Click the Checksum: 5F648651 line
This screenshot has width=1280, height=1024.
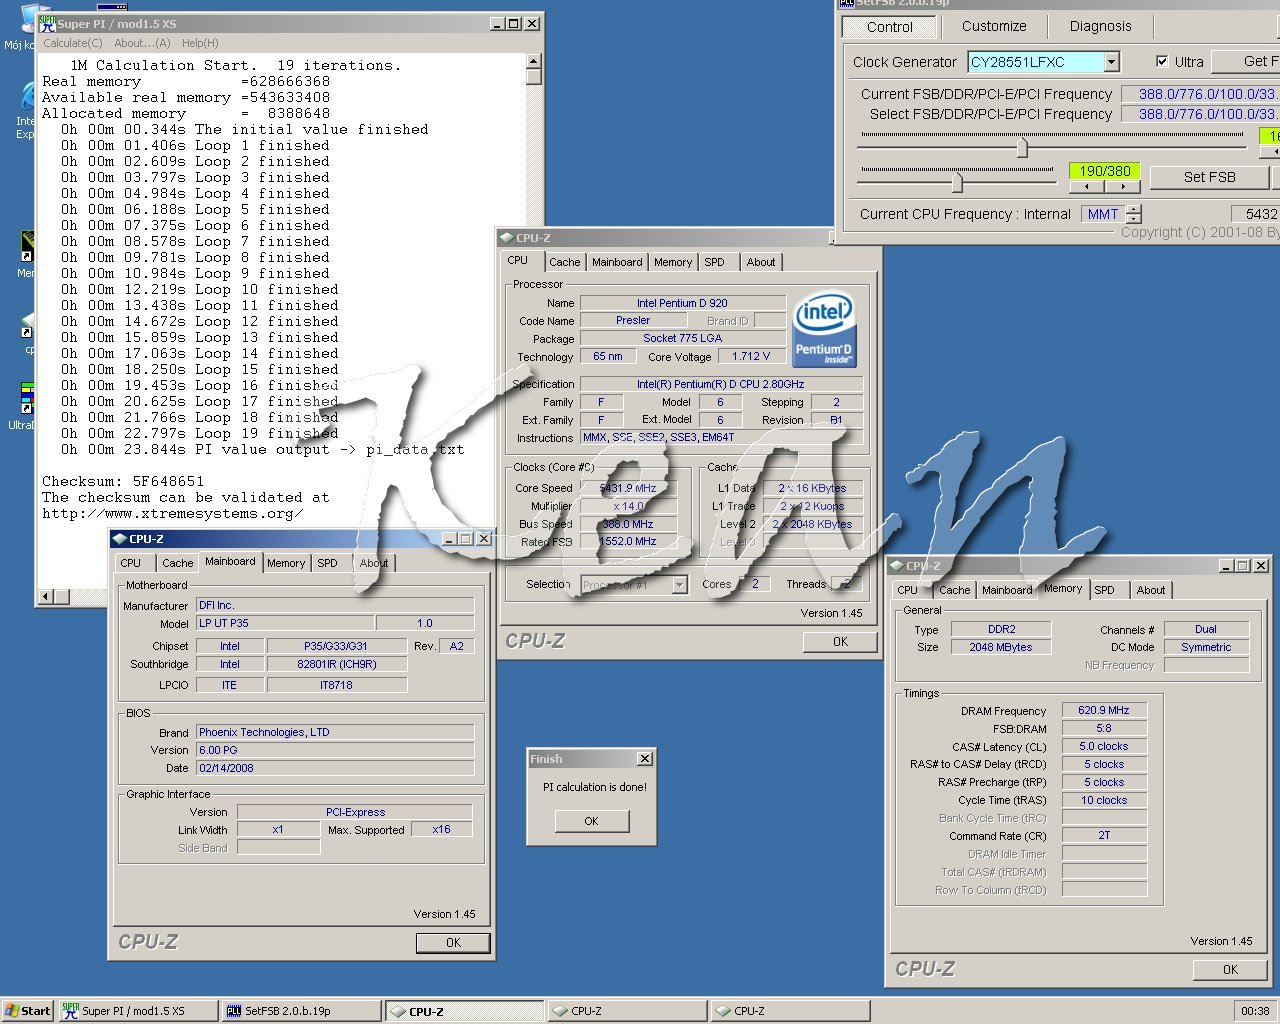[123, 481]
